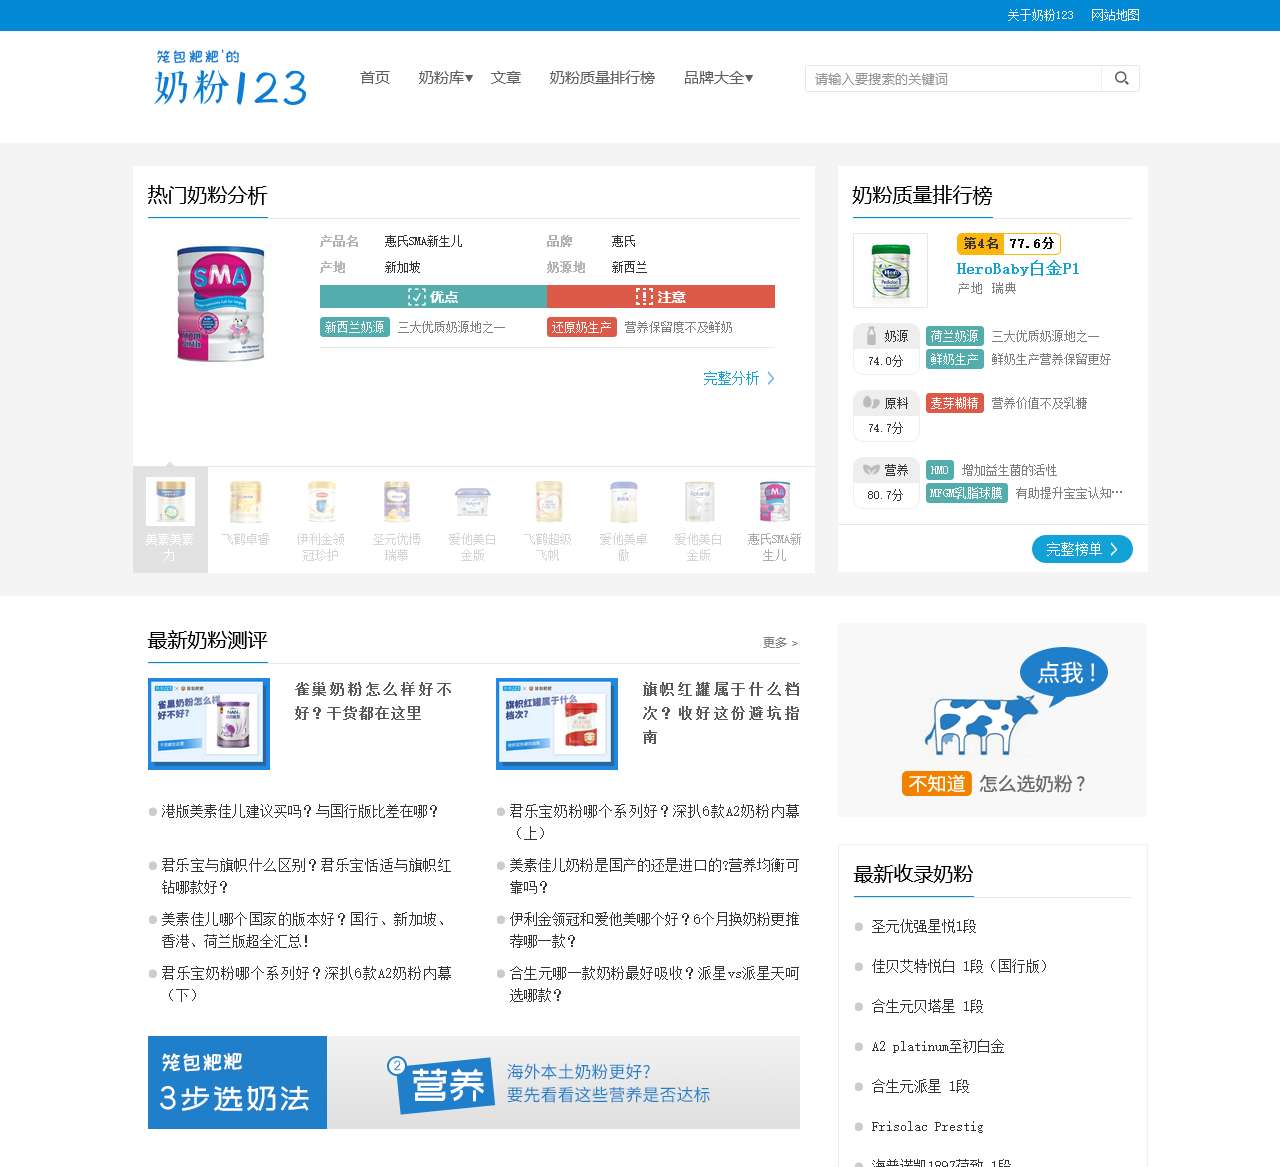Expand 更多 in 最新奶粉测评 section
Screen dimensions: 1280x1167
(x=779, y=643)
